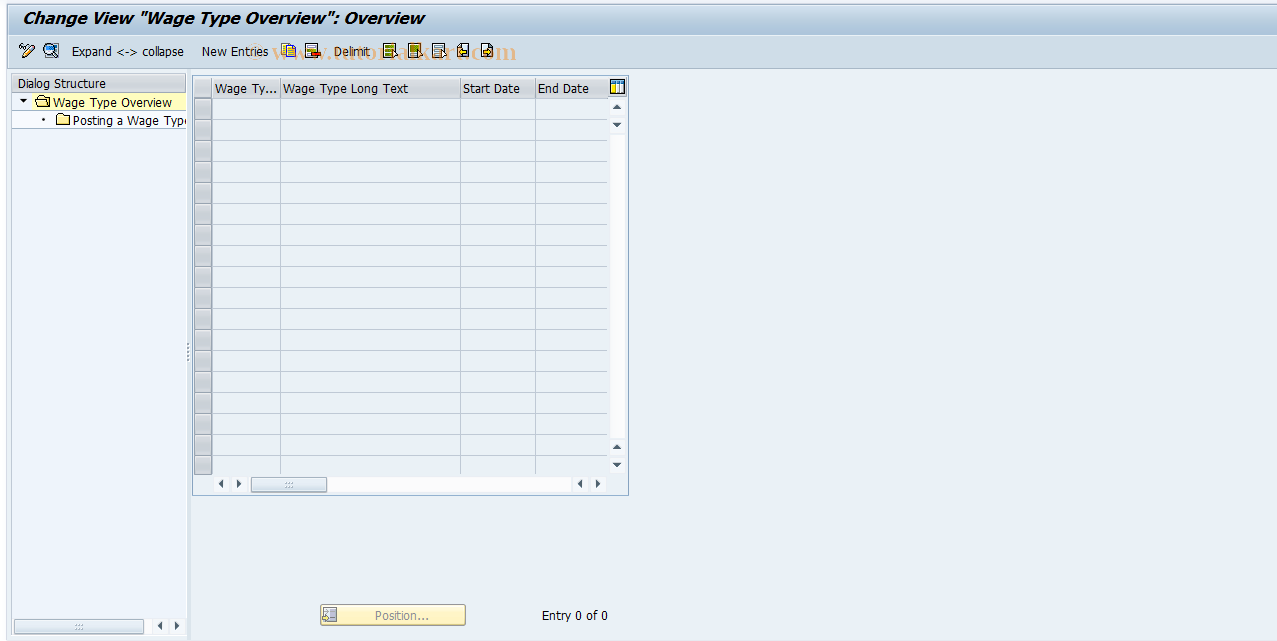The image size is (1277, 641).
Task: Click the Position... button
Action: 393,615
